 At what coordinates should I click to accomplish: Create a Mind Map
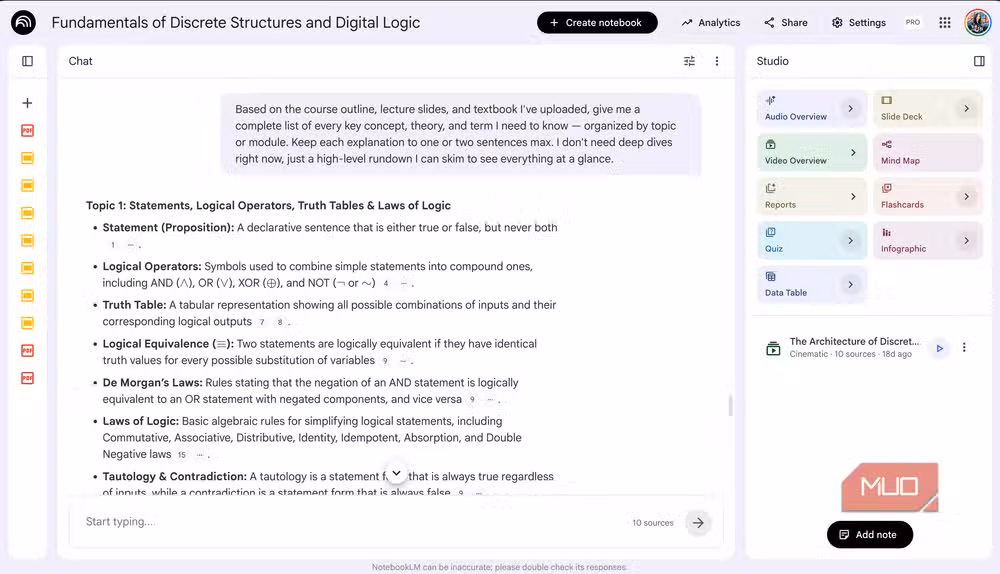click(x=928, y=152)
